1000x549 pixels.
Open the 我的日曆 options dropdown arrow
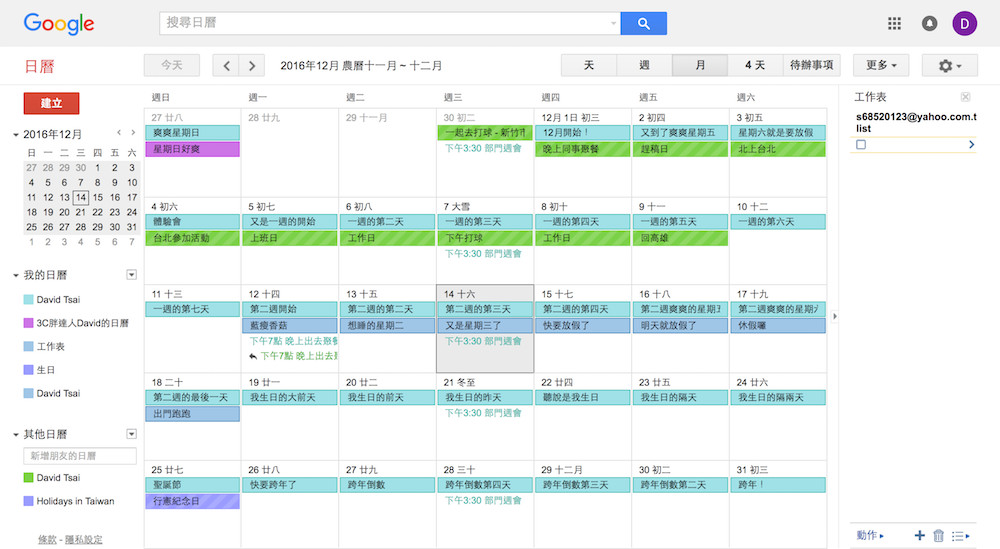[131, 275]
